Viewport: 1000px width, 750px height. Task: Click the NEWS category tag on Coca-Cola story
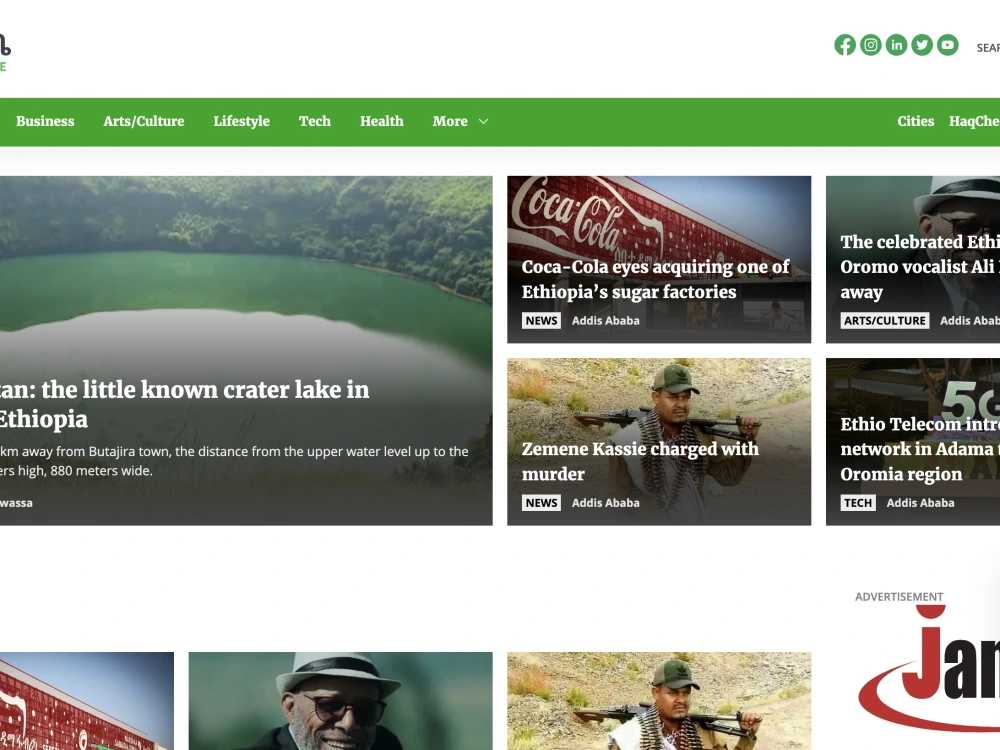coord(541,320)
